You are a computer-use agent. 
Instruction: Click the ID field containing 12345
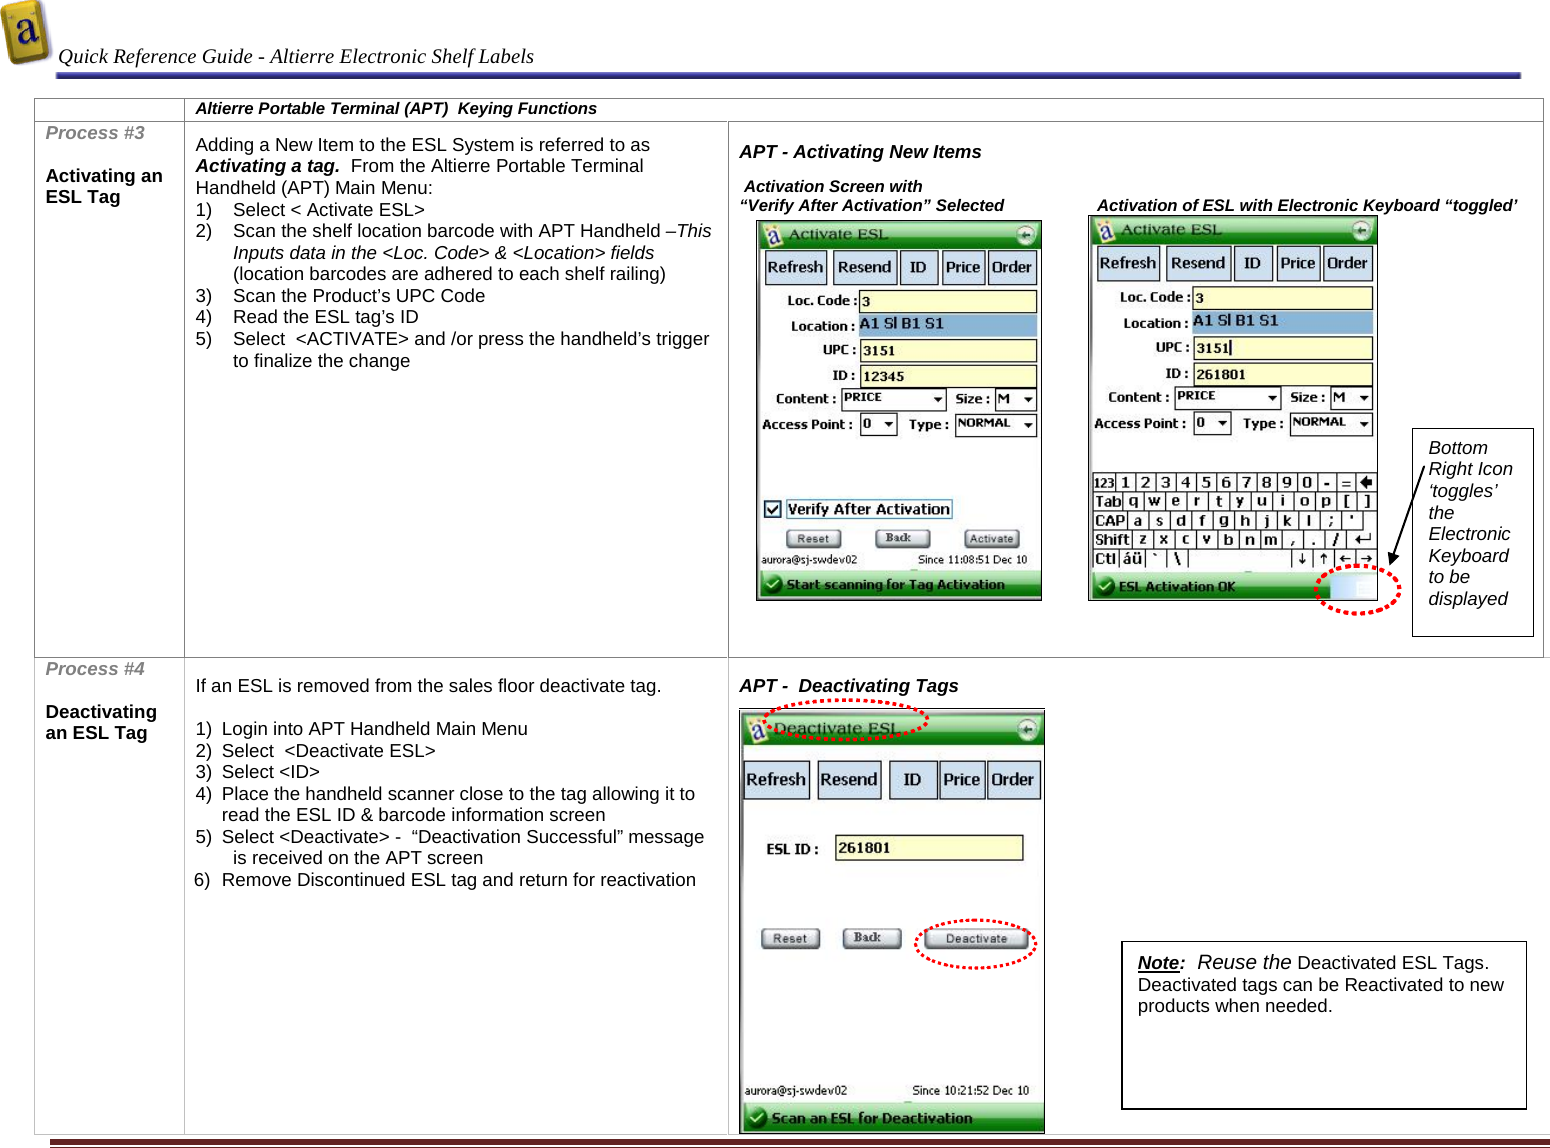coord(948,376)
